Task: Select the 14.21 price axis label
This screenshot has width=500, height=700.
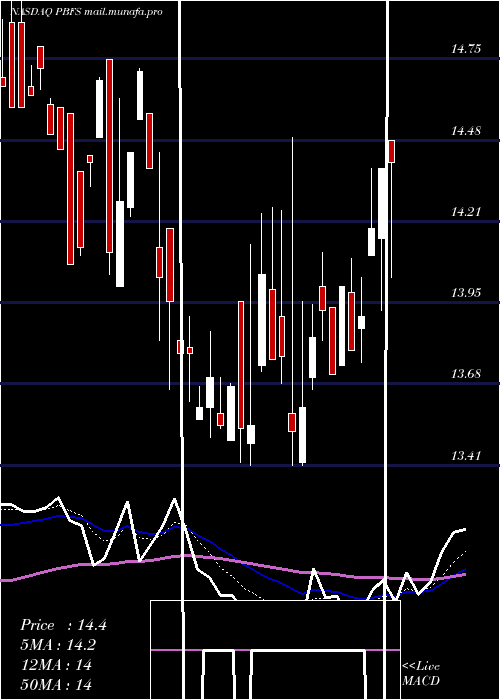Action: coord(466,212)
